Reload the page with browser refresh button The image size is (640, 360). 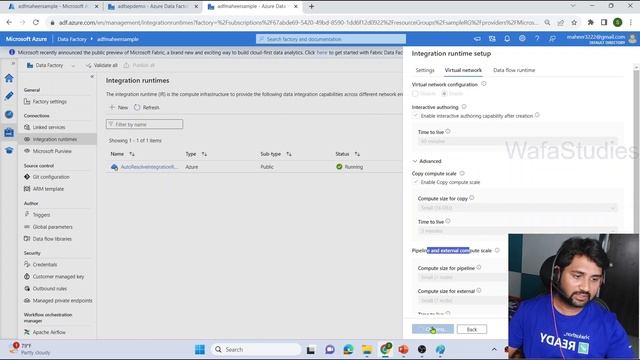[36, 22]
